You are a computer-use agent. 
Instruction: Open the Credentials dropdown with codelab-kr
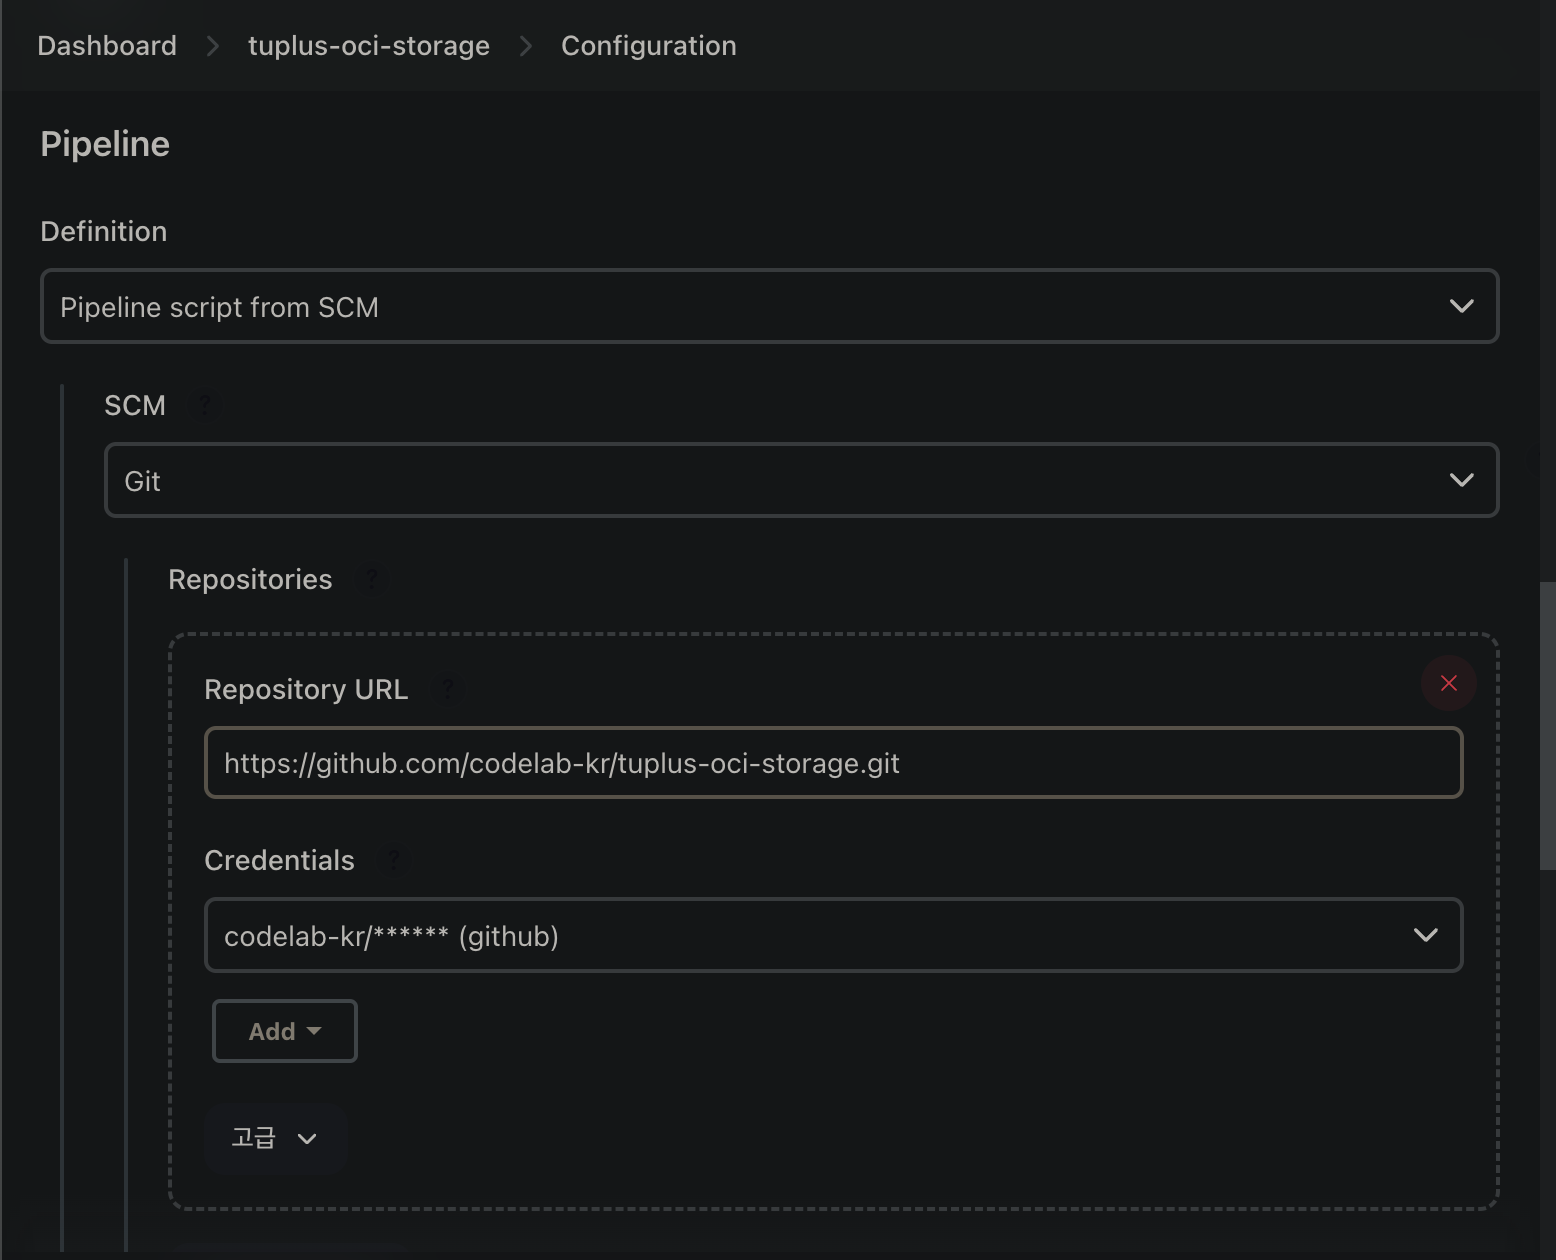tap(833, 935)
